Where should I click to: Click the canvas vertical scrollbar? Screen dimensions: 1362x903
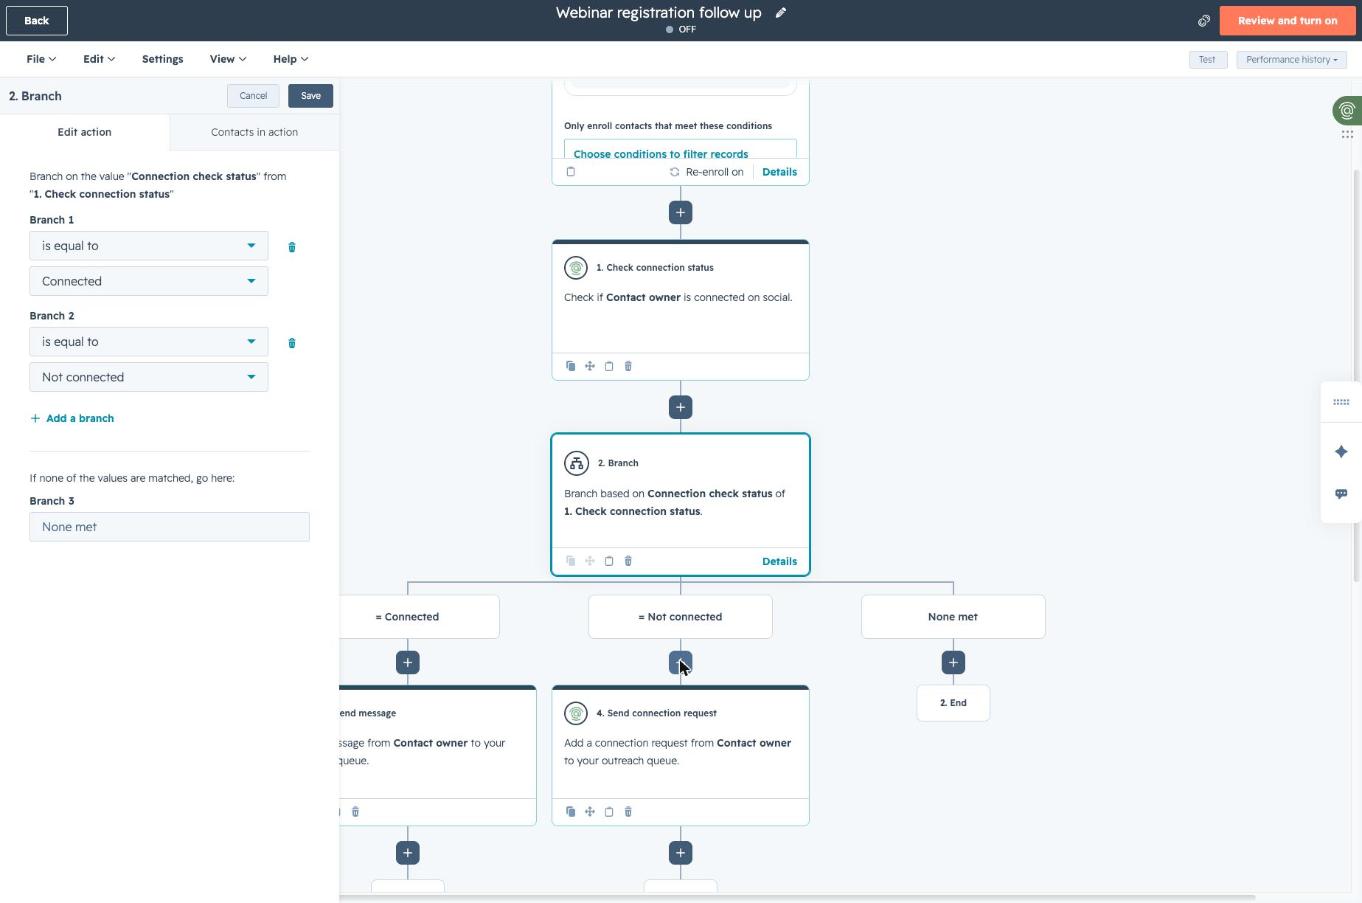tap(1356, 375)
